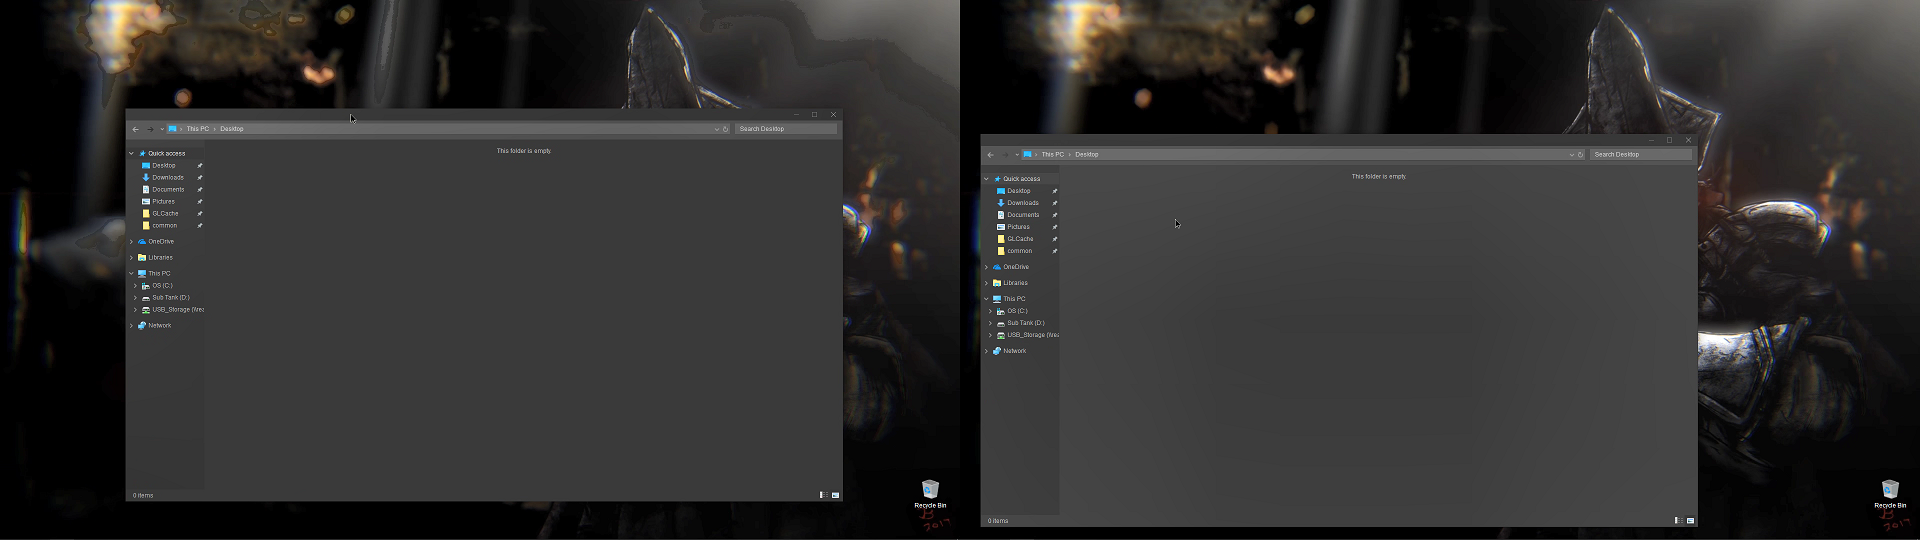Go back in the right-monitor Explorer window
The width and height of the screenshot is (1920, 540).
(x=991, y=155)
